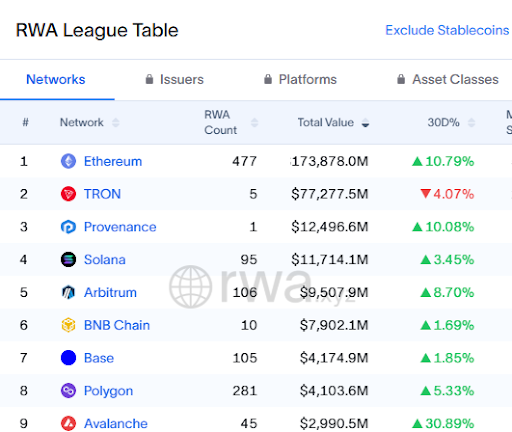The image size is (512, 432).
Task: Open the Solana network link
Action: [105, 260]
